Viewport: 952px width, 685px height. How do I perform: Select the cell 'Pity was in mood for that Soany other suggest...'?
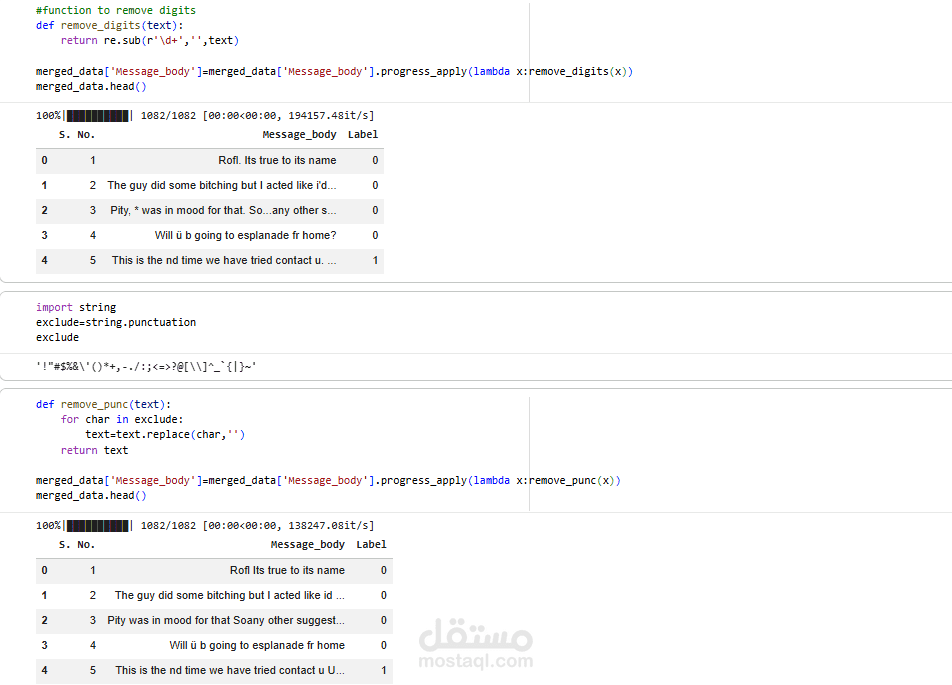226,620
